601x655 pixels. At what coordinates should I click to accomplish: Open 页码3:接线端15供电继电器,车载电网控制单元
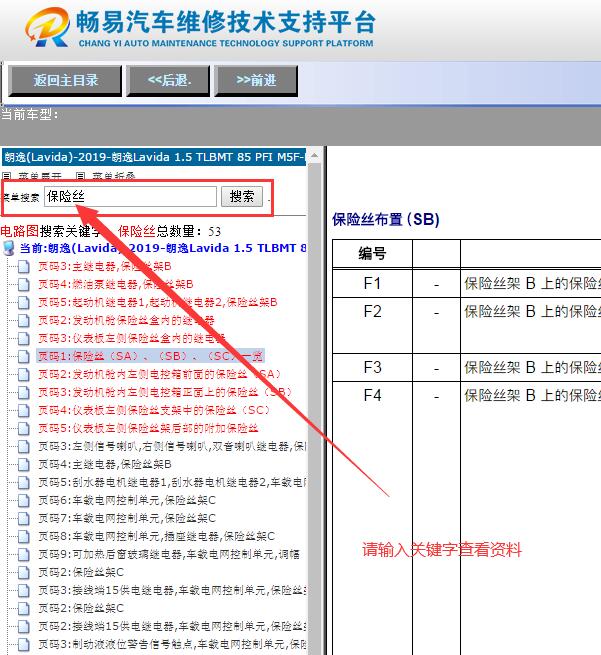click(x=172, y=590)
